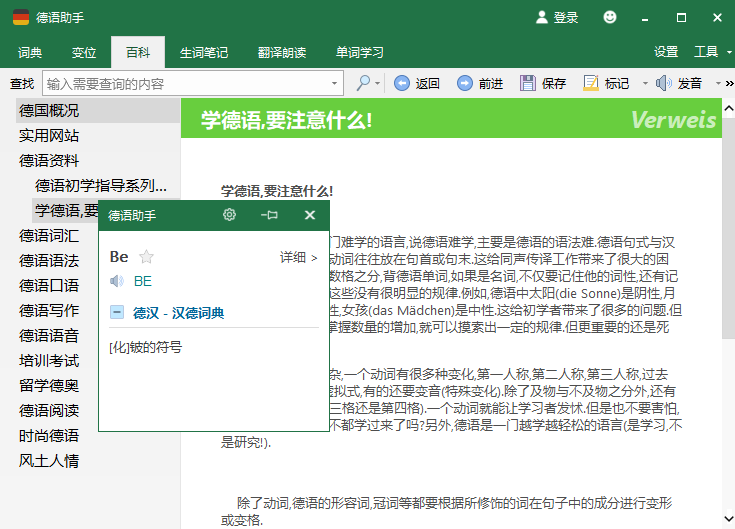Viewport: 735px width, 529px height.
Task: Open the search history dropdown arrow
Action: pos(335,84)
